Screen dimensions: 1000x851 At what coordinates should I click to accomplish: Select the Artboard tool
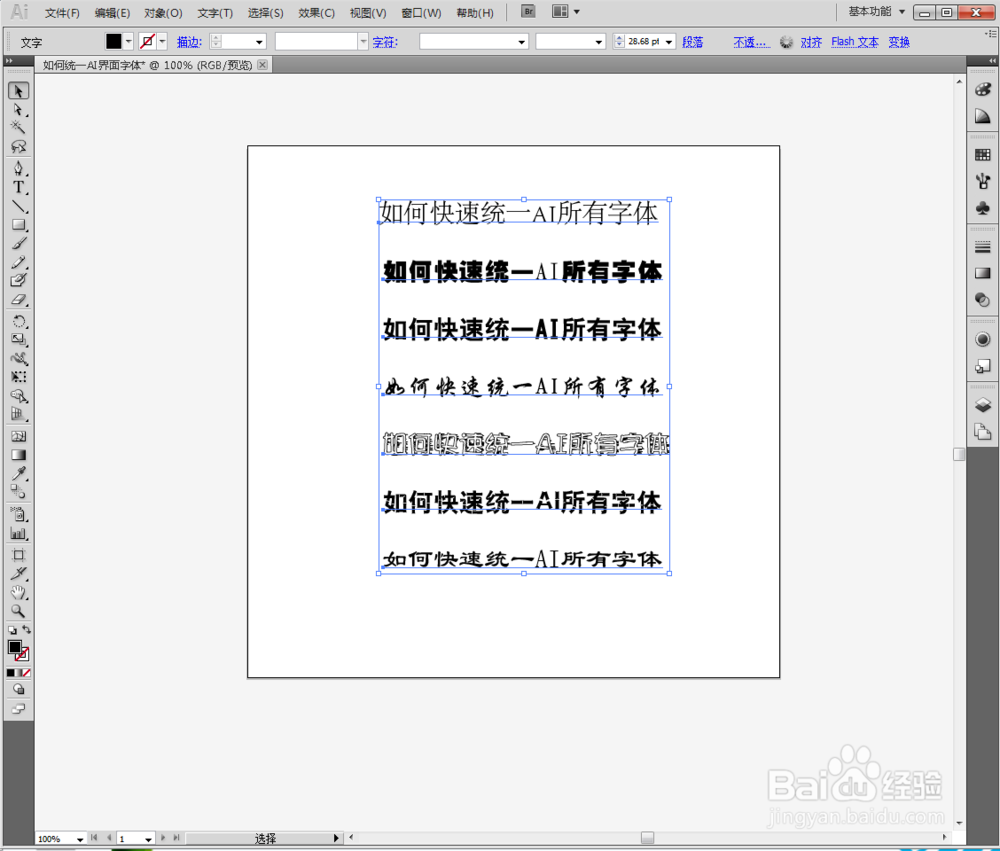tap(18, 555)
